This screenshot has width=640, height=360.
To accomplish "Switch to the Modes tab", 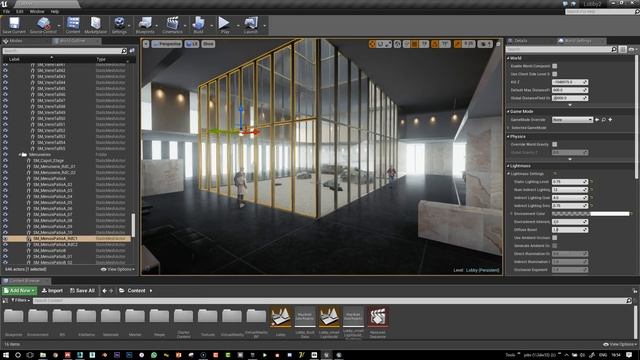I will click(x=16, y=41).
